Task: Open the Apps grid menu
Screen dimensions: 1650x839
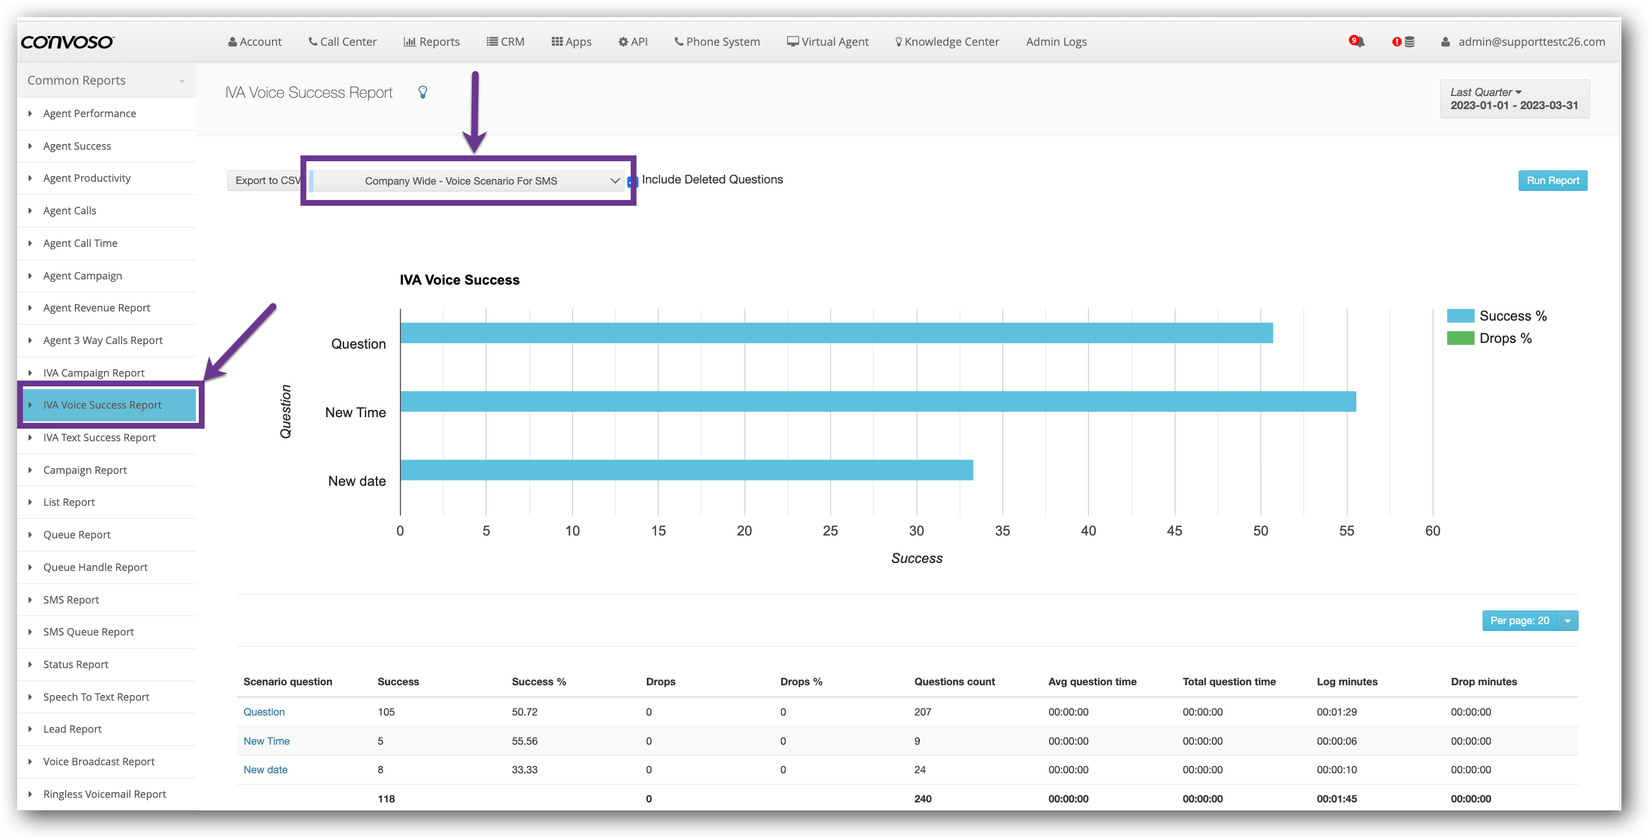Action: 571,42
